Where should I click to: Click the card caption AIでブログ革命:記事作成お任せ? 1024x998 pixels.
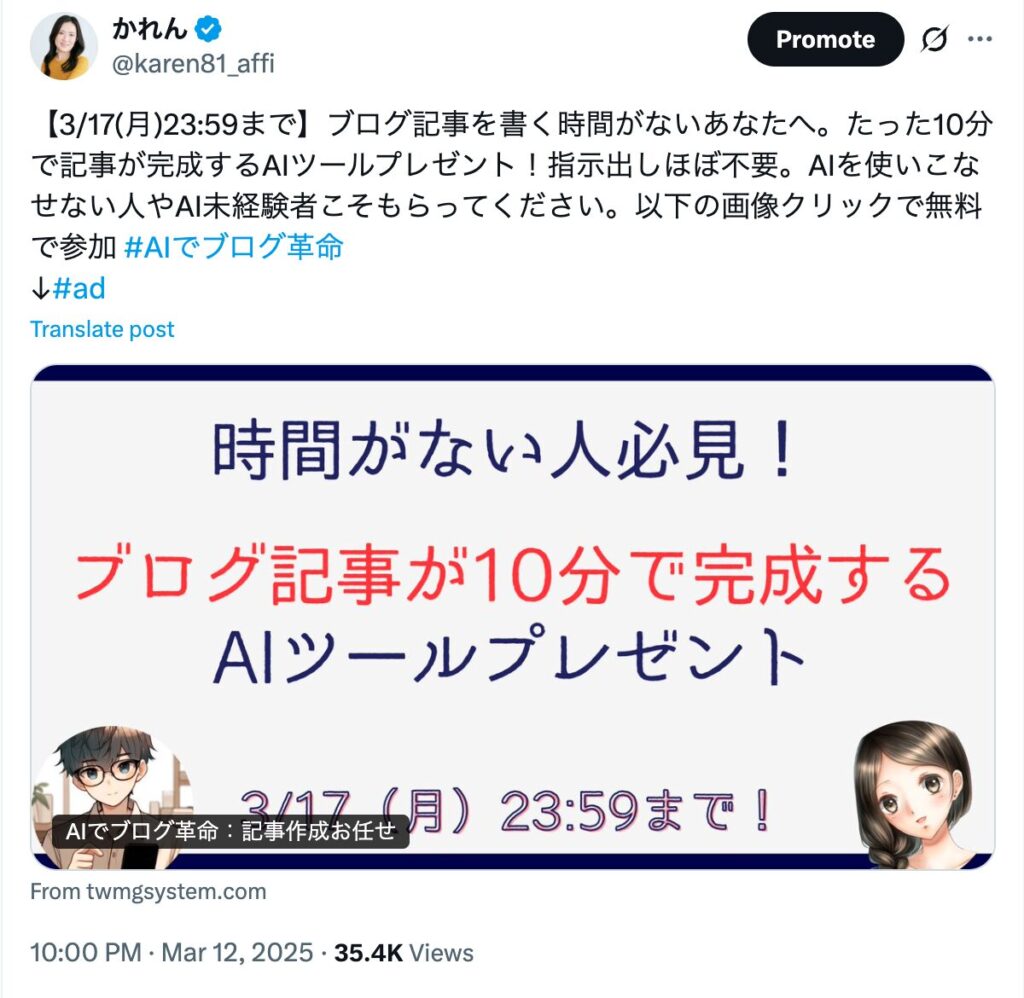(231, 831)
